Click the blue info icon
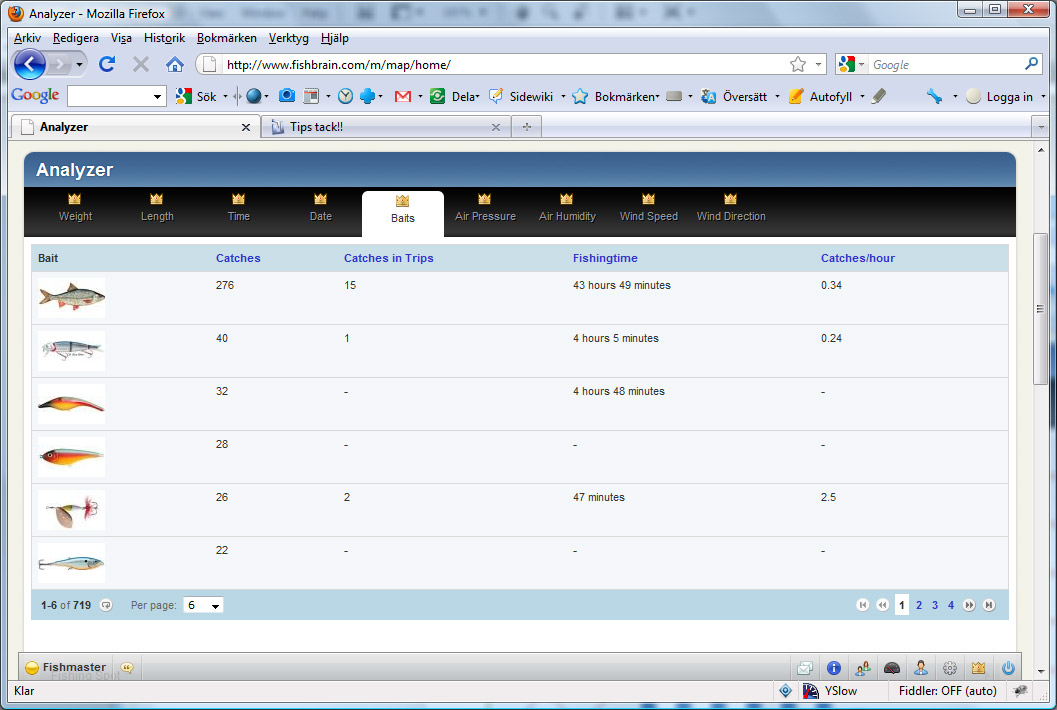 833,668
